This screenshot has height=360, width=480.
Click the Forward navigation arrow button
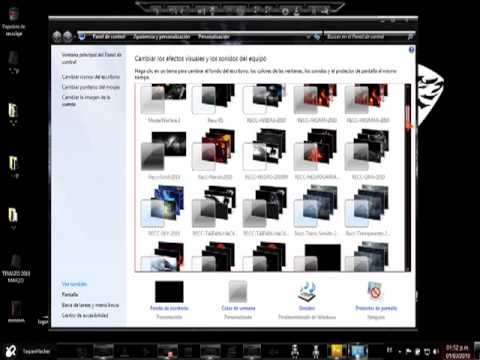pos(68,36)
